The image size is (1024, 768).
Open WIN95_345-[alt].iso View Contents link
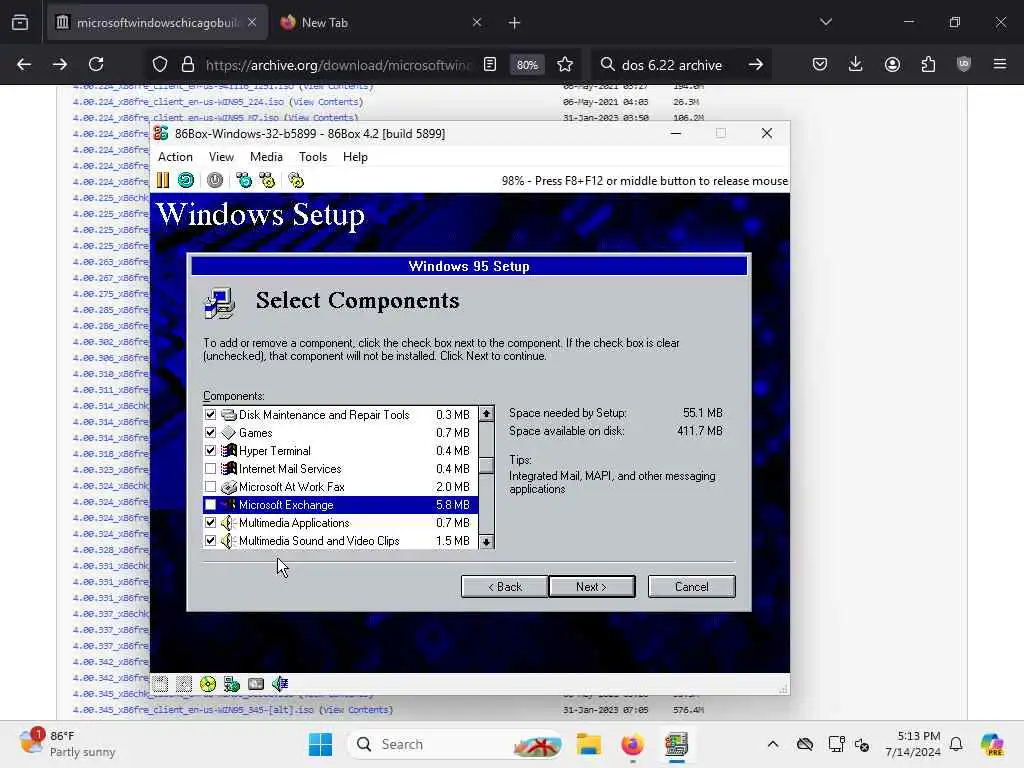[x=356, y=710]
